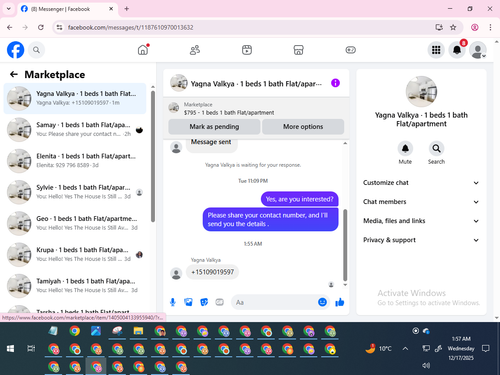Click the 'Yes, are you interested?' message
The height and width of the screenshot is (375, 500).
coord(299,199)
